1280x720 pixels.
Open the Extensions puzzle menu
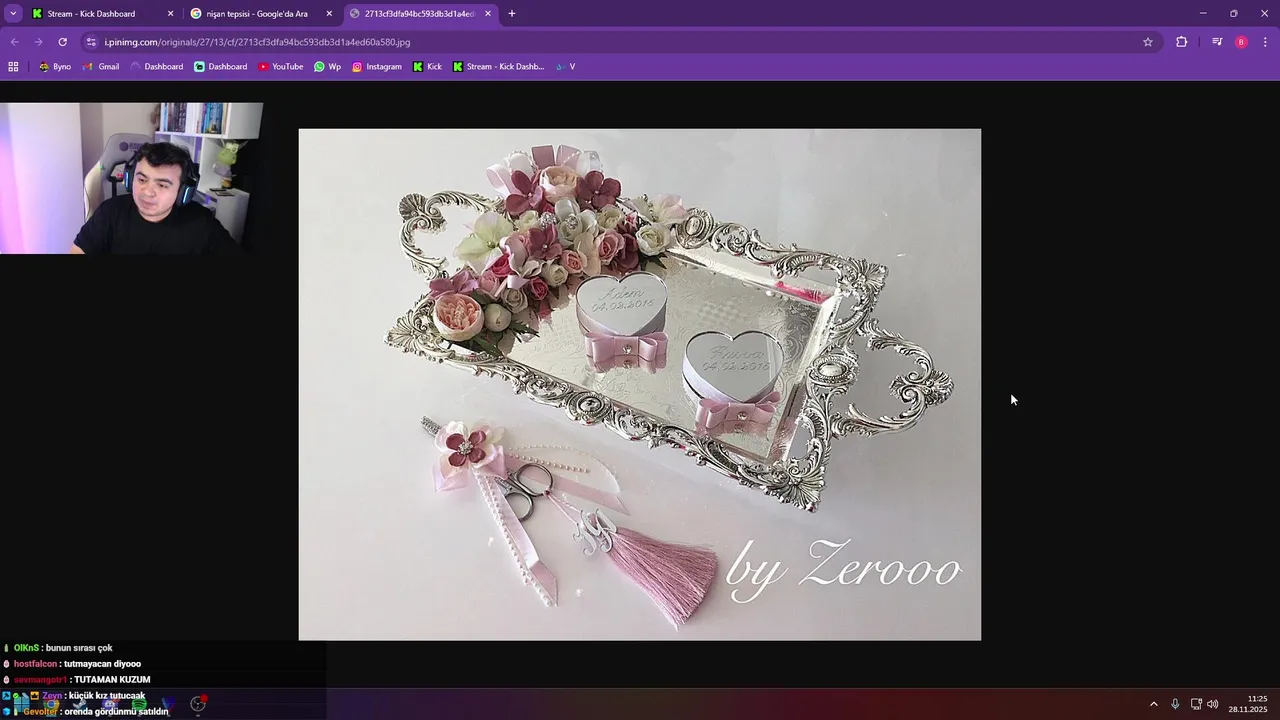[x=1182, y=42]
